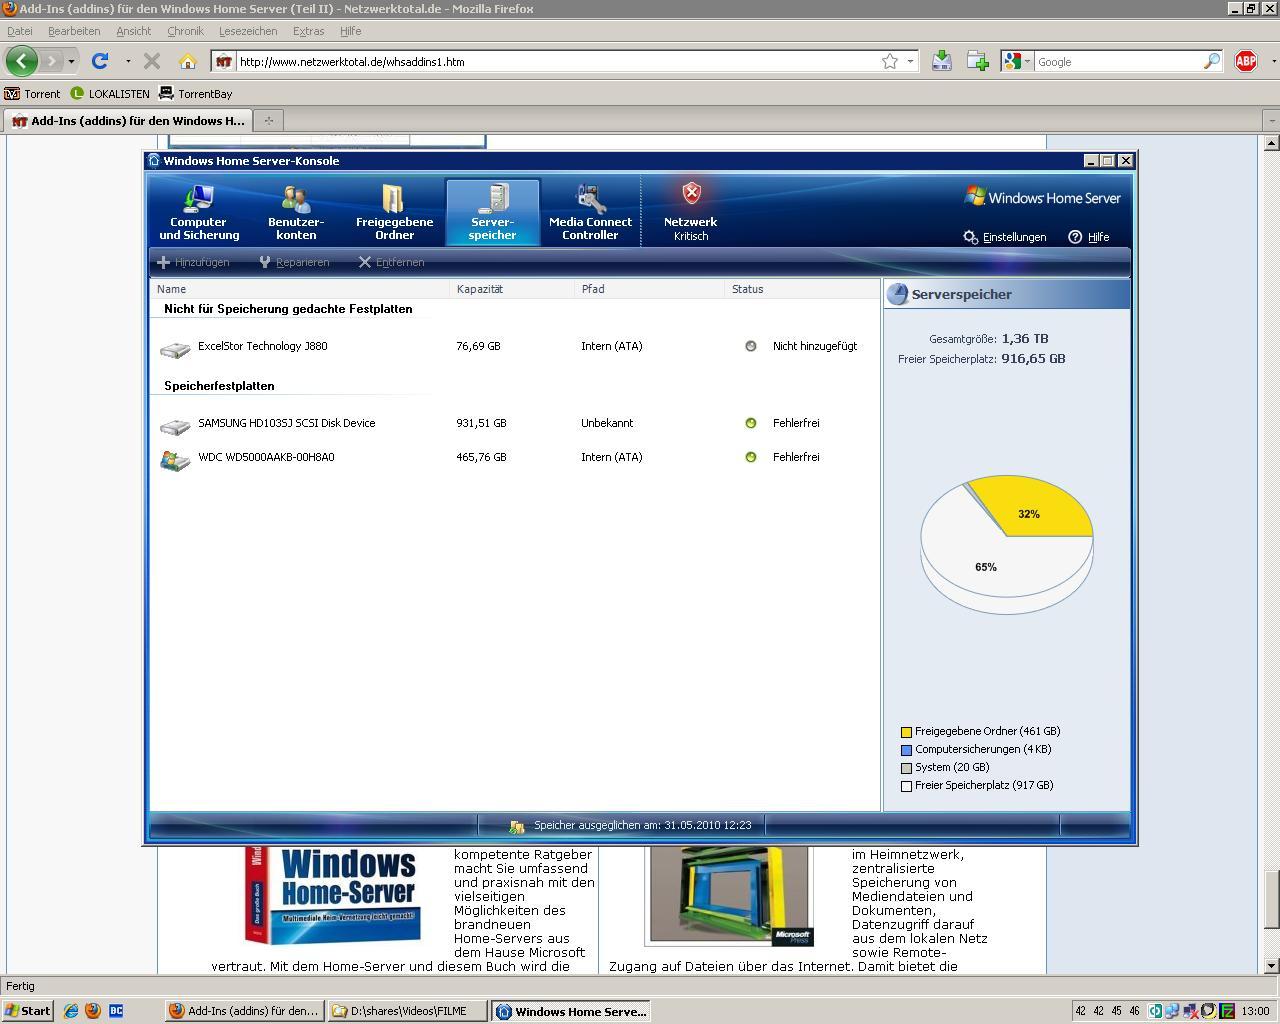1280x1024 pixels.
Task: Click the Hinzufügen toolbar button
Action: coord(194,262)
